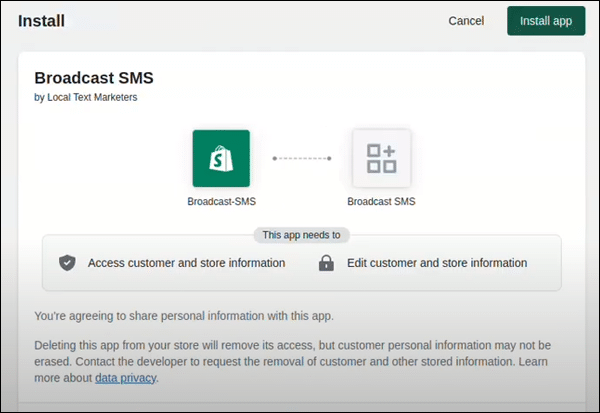Click the shield checkmark access icon
Screen dimensions: 600x413
tap(67, 263)
